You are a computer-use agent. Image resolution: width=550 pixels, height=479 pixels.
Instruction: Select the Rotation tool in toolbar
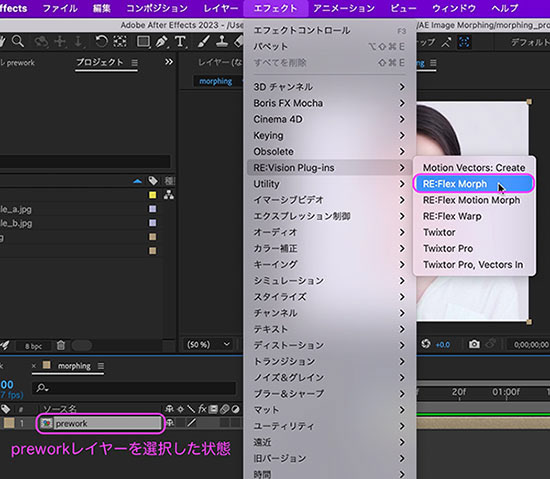(101, 42)
